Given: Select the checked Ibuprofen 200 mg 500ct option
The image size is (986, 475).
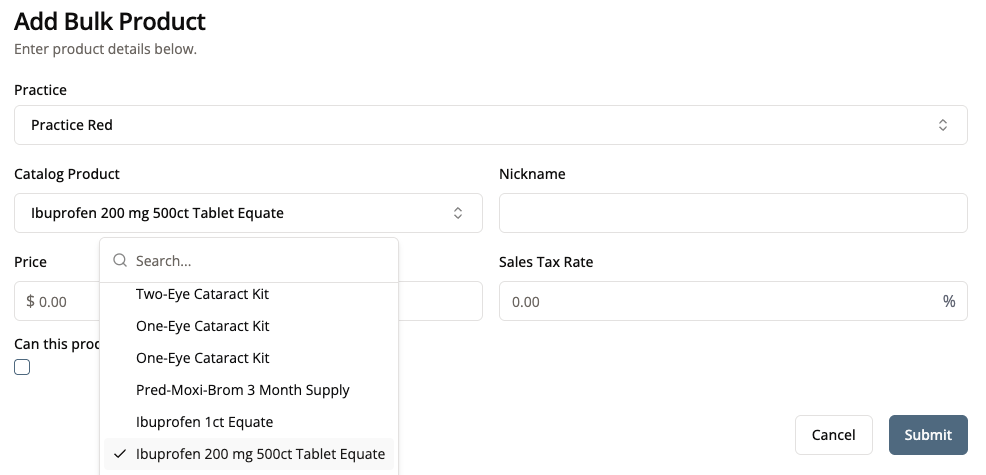Looking at the screenshot, I should point(260,454).
